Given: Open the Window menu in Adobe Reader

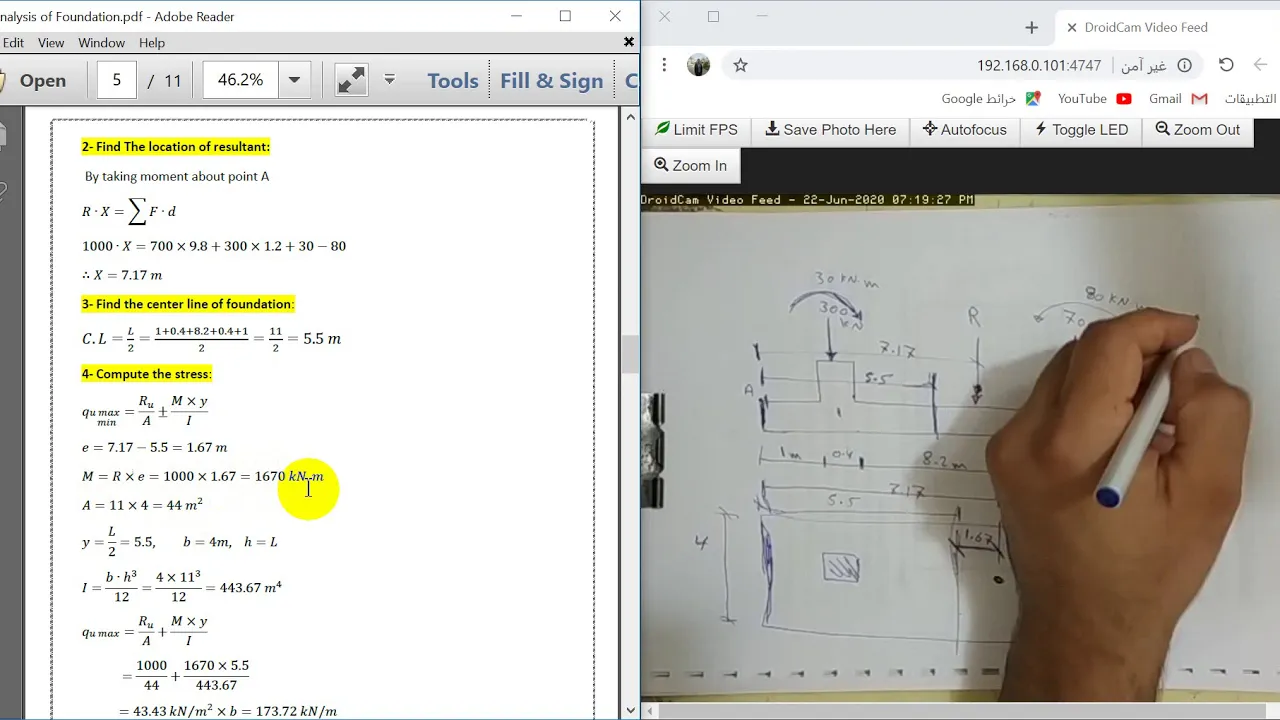Looking at the screenshot, I should (101, 43).
